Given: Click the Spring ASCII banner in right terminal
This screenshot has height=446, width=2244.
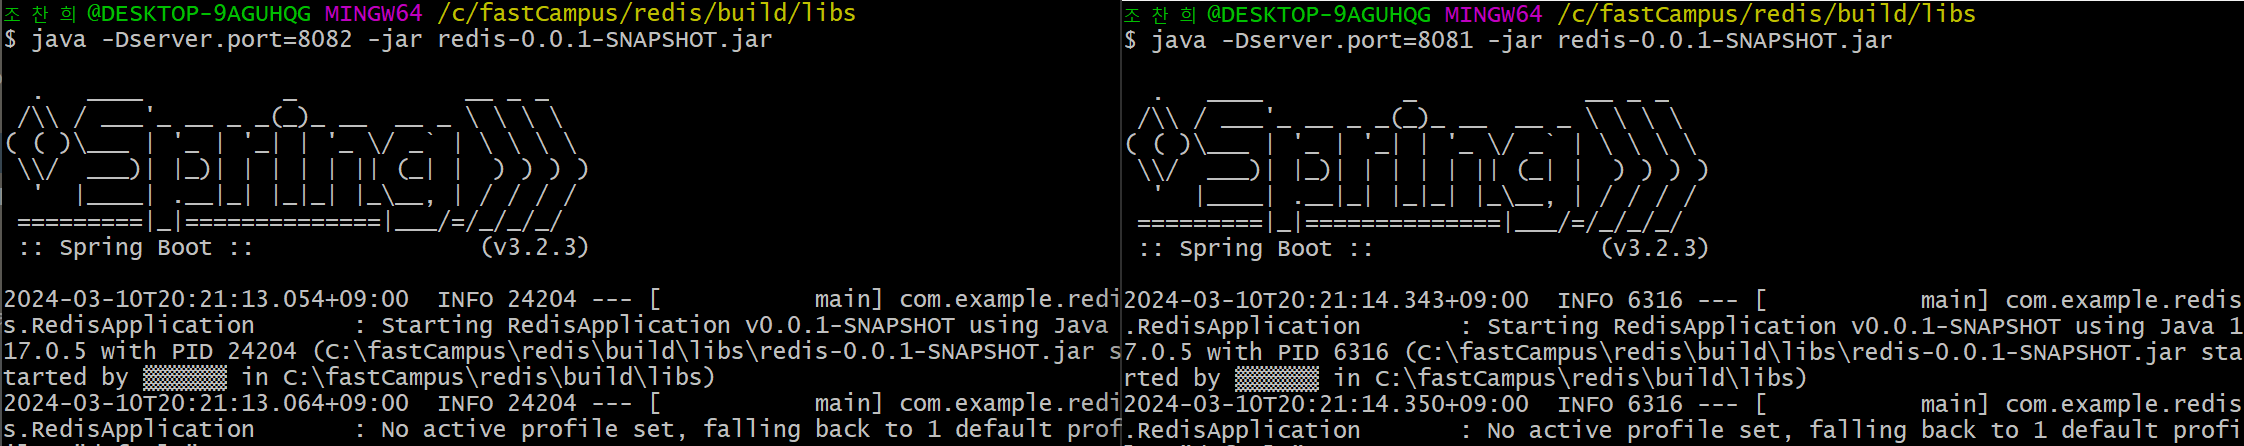Looking at the screenshot, I should 1417,164.
